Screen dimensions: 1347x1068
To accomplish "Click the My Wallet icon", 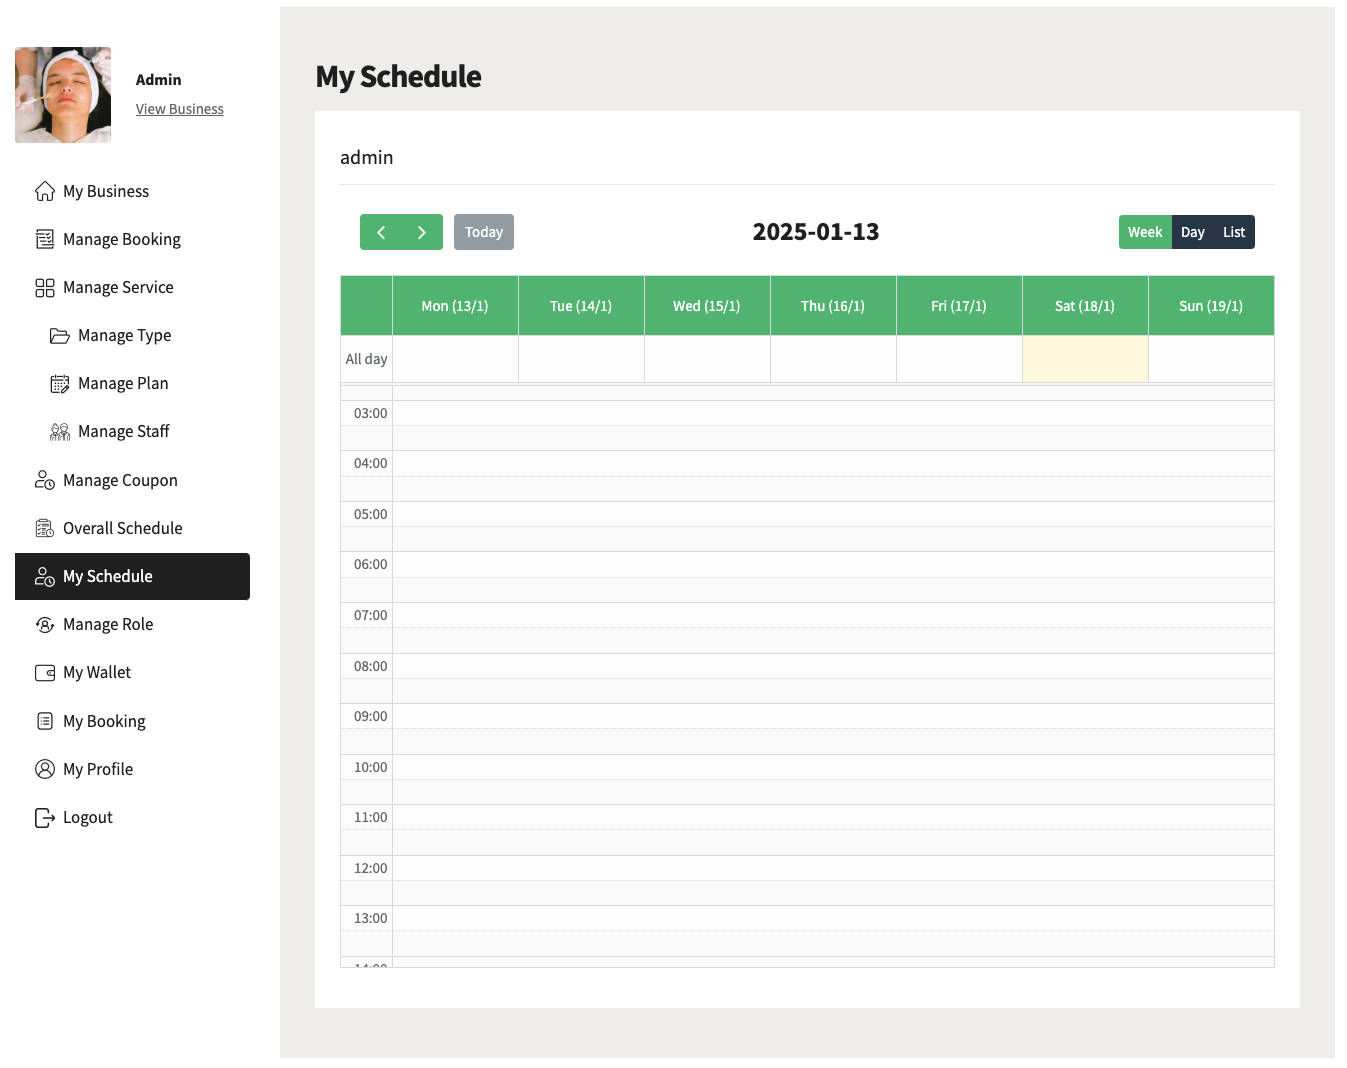I will tap(45, 672).
